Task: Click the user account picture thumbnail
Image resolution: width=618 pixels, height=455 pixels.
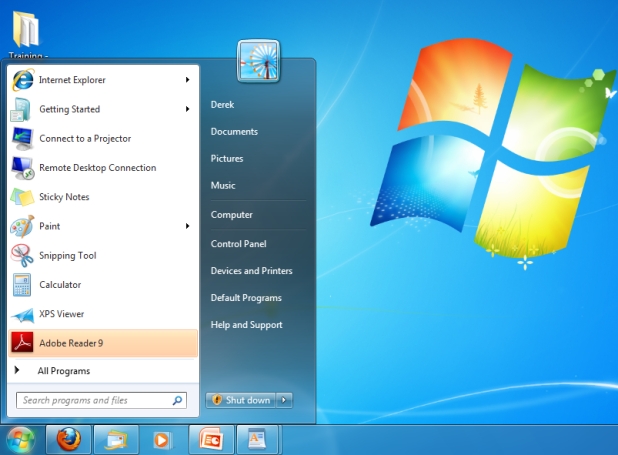Action: coord(259,61)
